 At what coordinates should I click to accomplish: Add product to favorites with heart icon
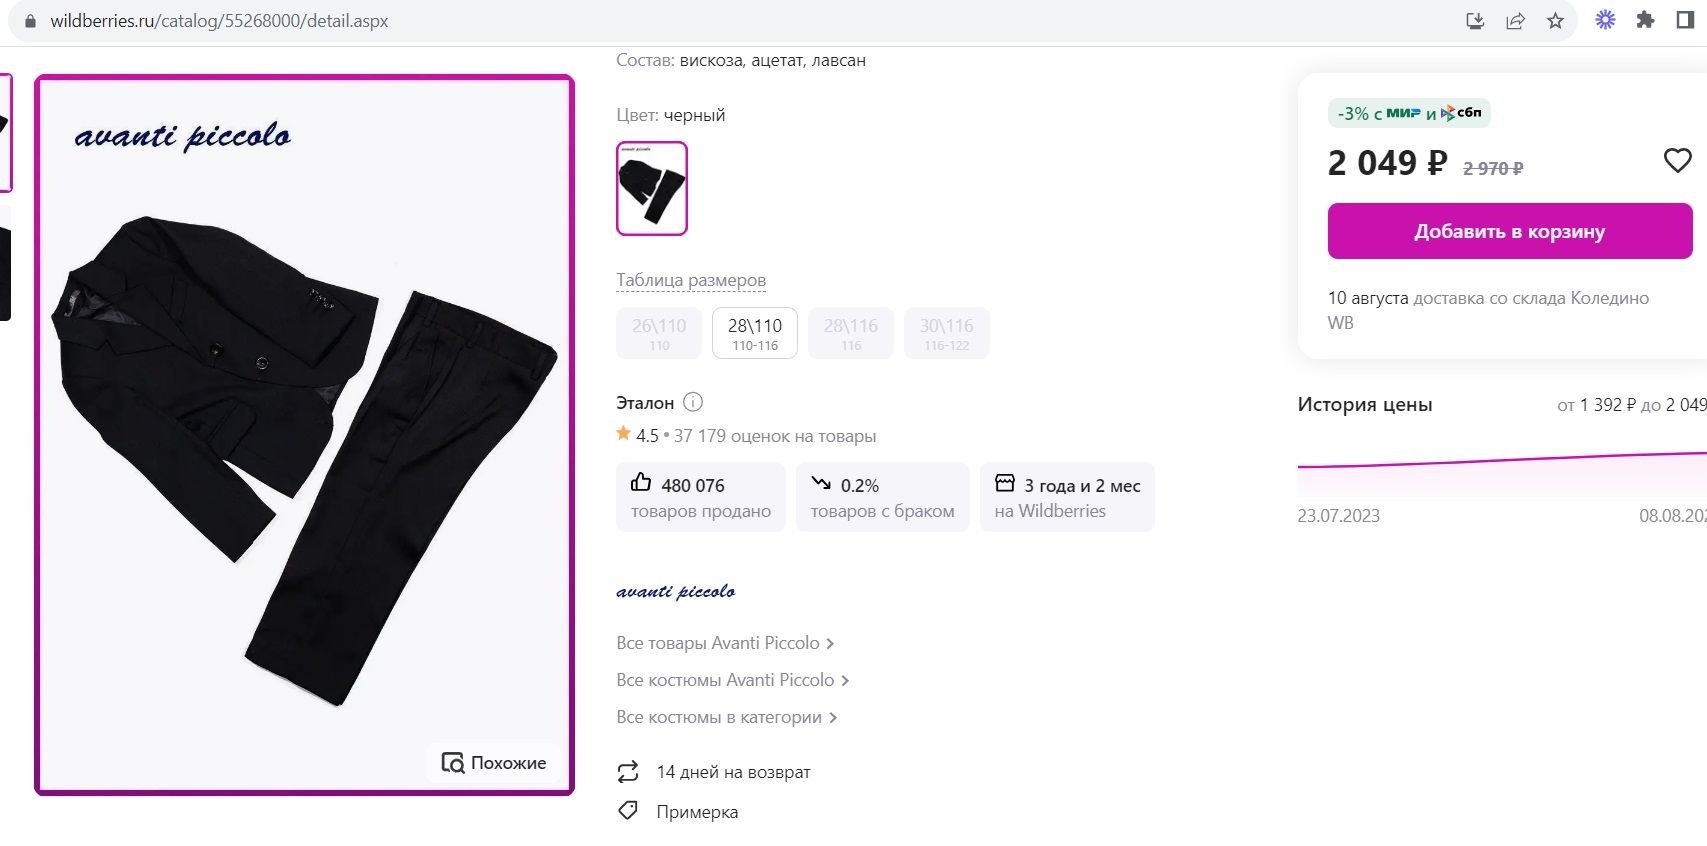tap(1677, 160)
